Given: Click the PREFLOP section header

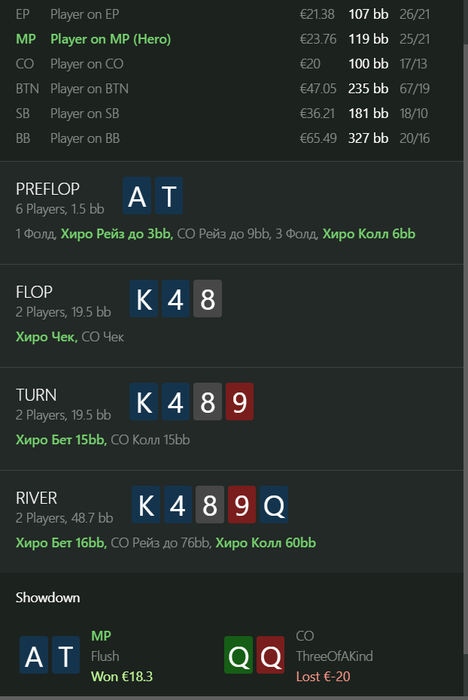Looking at the screenshot, I should click(48, 189).
